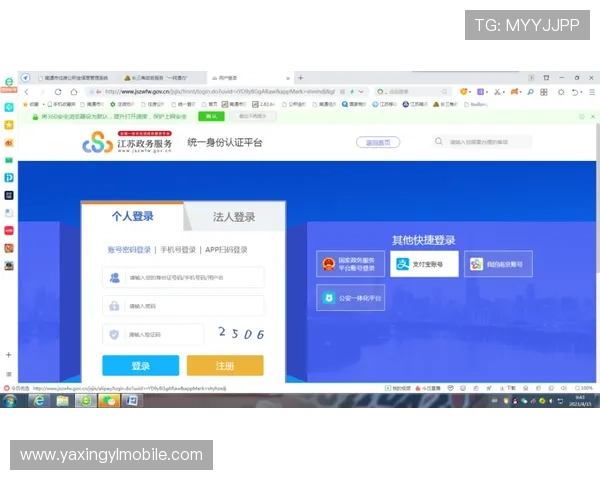This screenshot has height=480, width=600.
Task: Select the 法人登录 tab
Action: [234, 217]
